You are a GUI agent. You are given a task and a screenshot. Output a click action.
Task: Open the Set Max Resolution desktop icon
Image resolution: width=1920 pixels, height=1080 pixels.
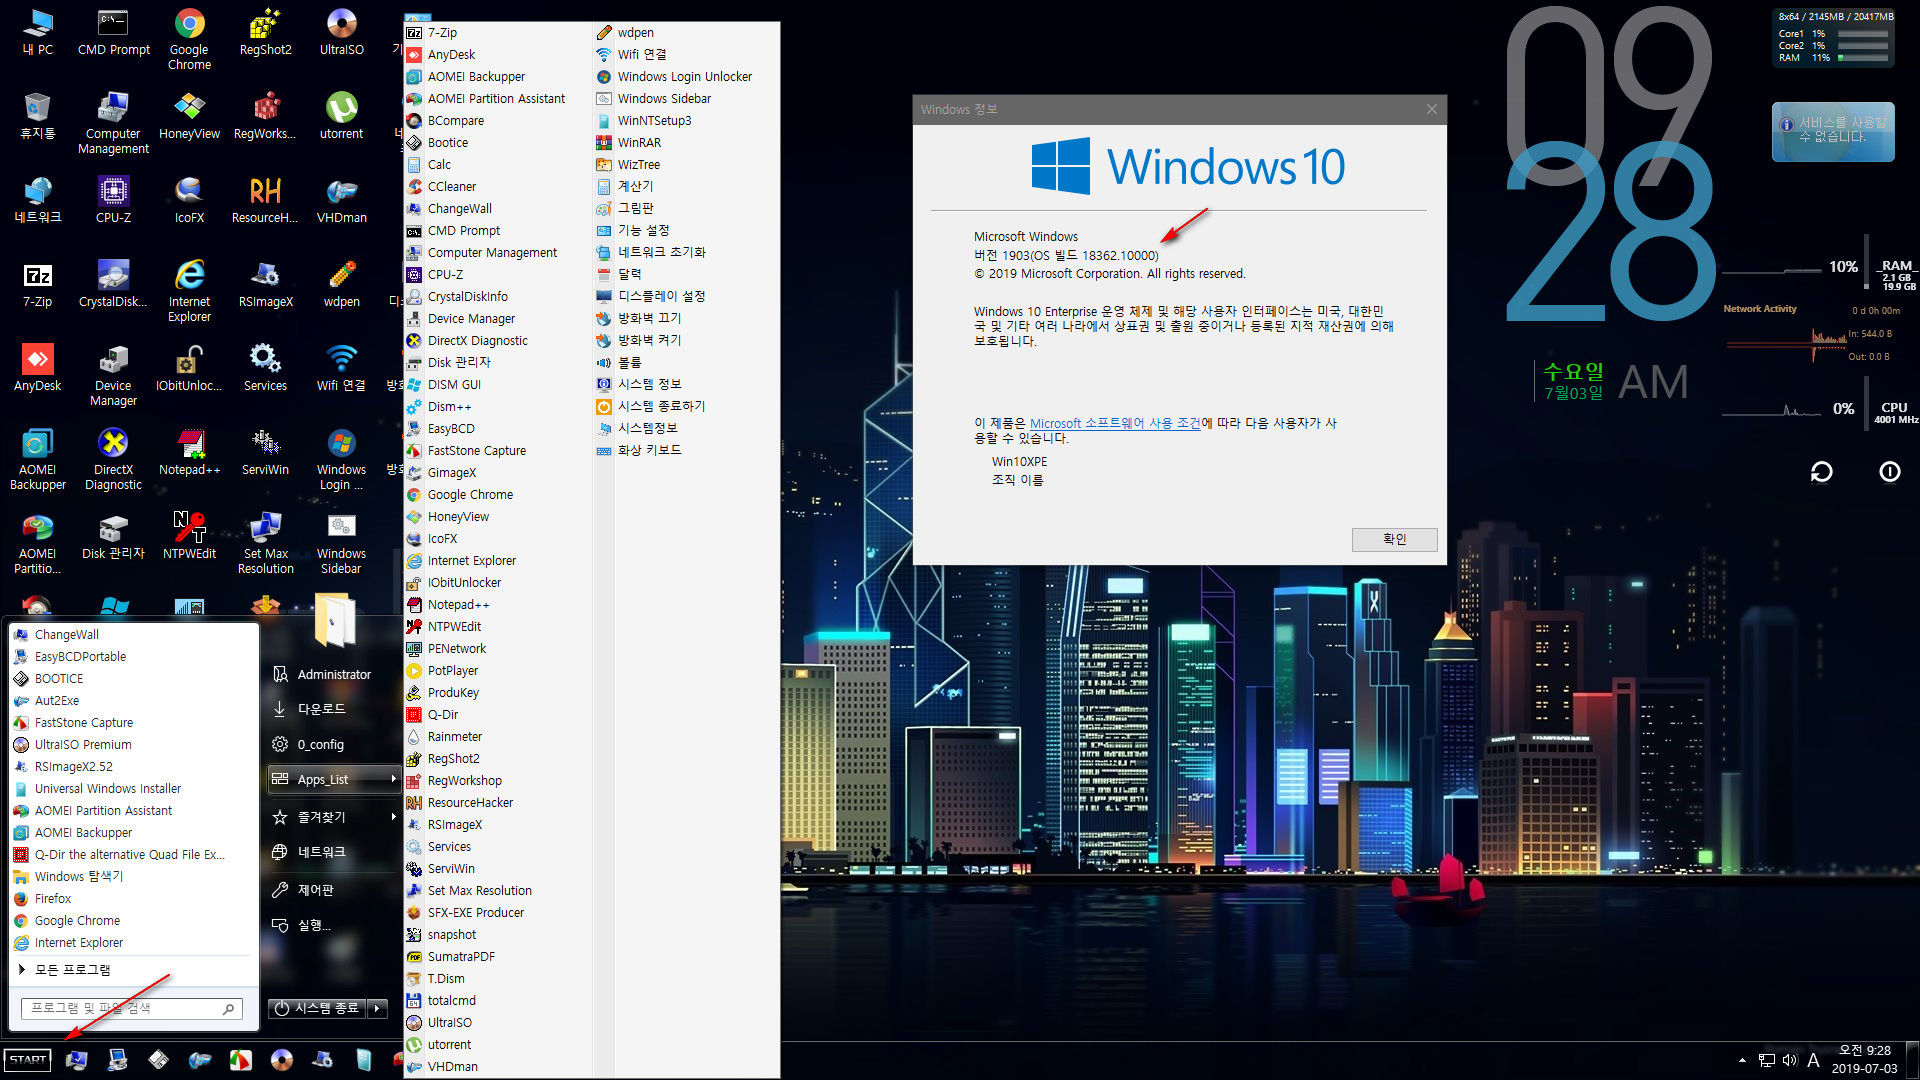(x=265, y=544)
